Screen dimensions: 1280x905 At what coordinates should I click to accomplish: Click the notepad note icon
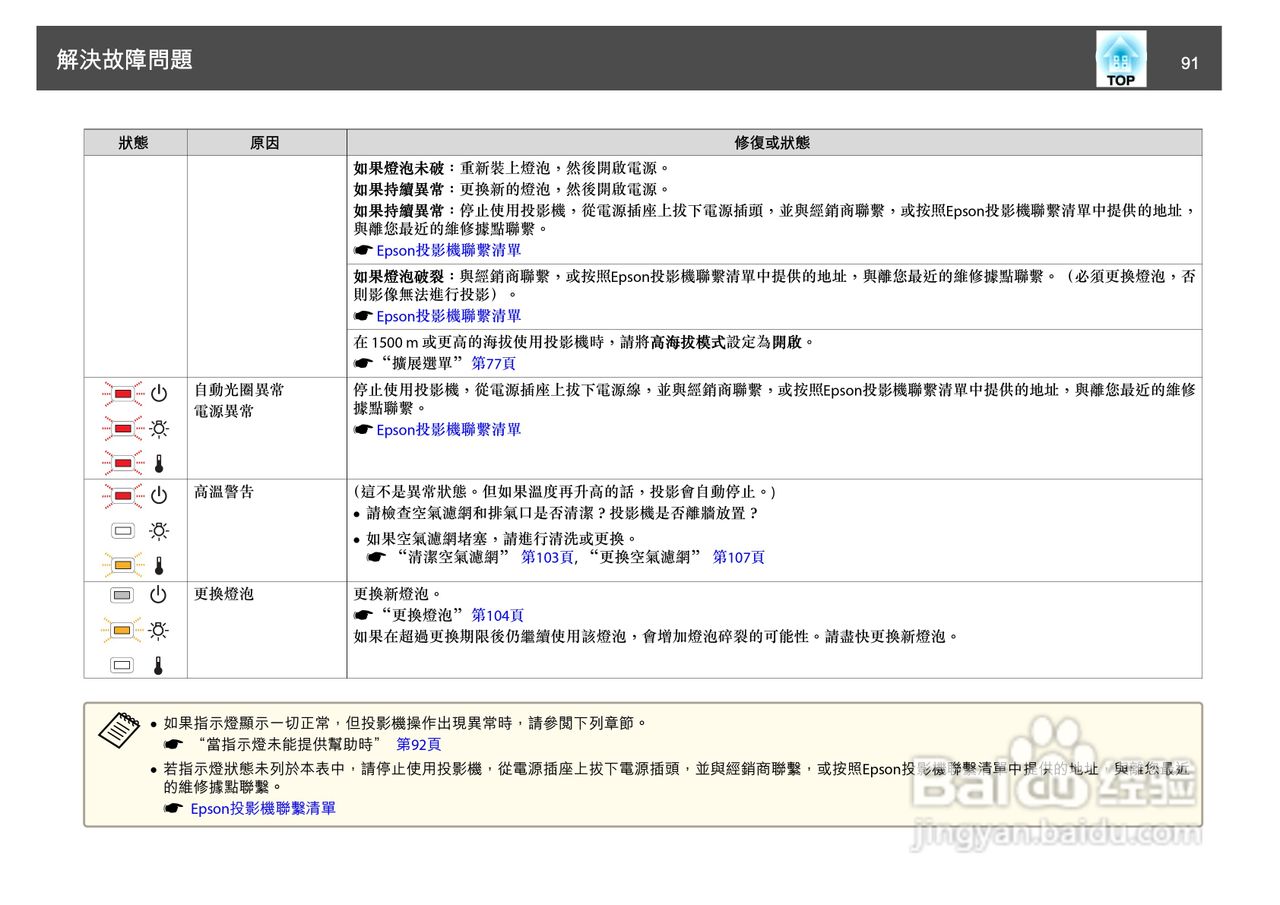tap(119, 729)
